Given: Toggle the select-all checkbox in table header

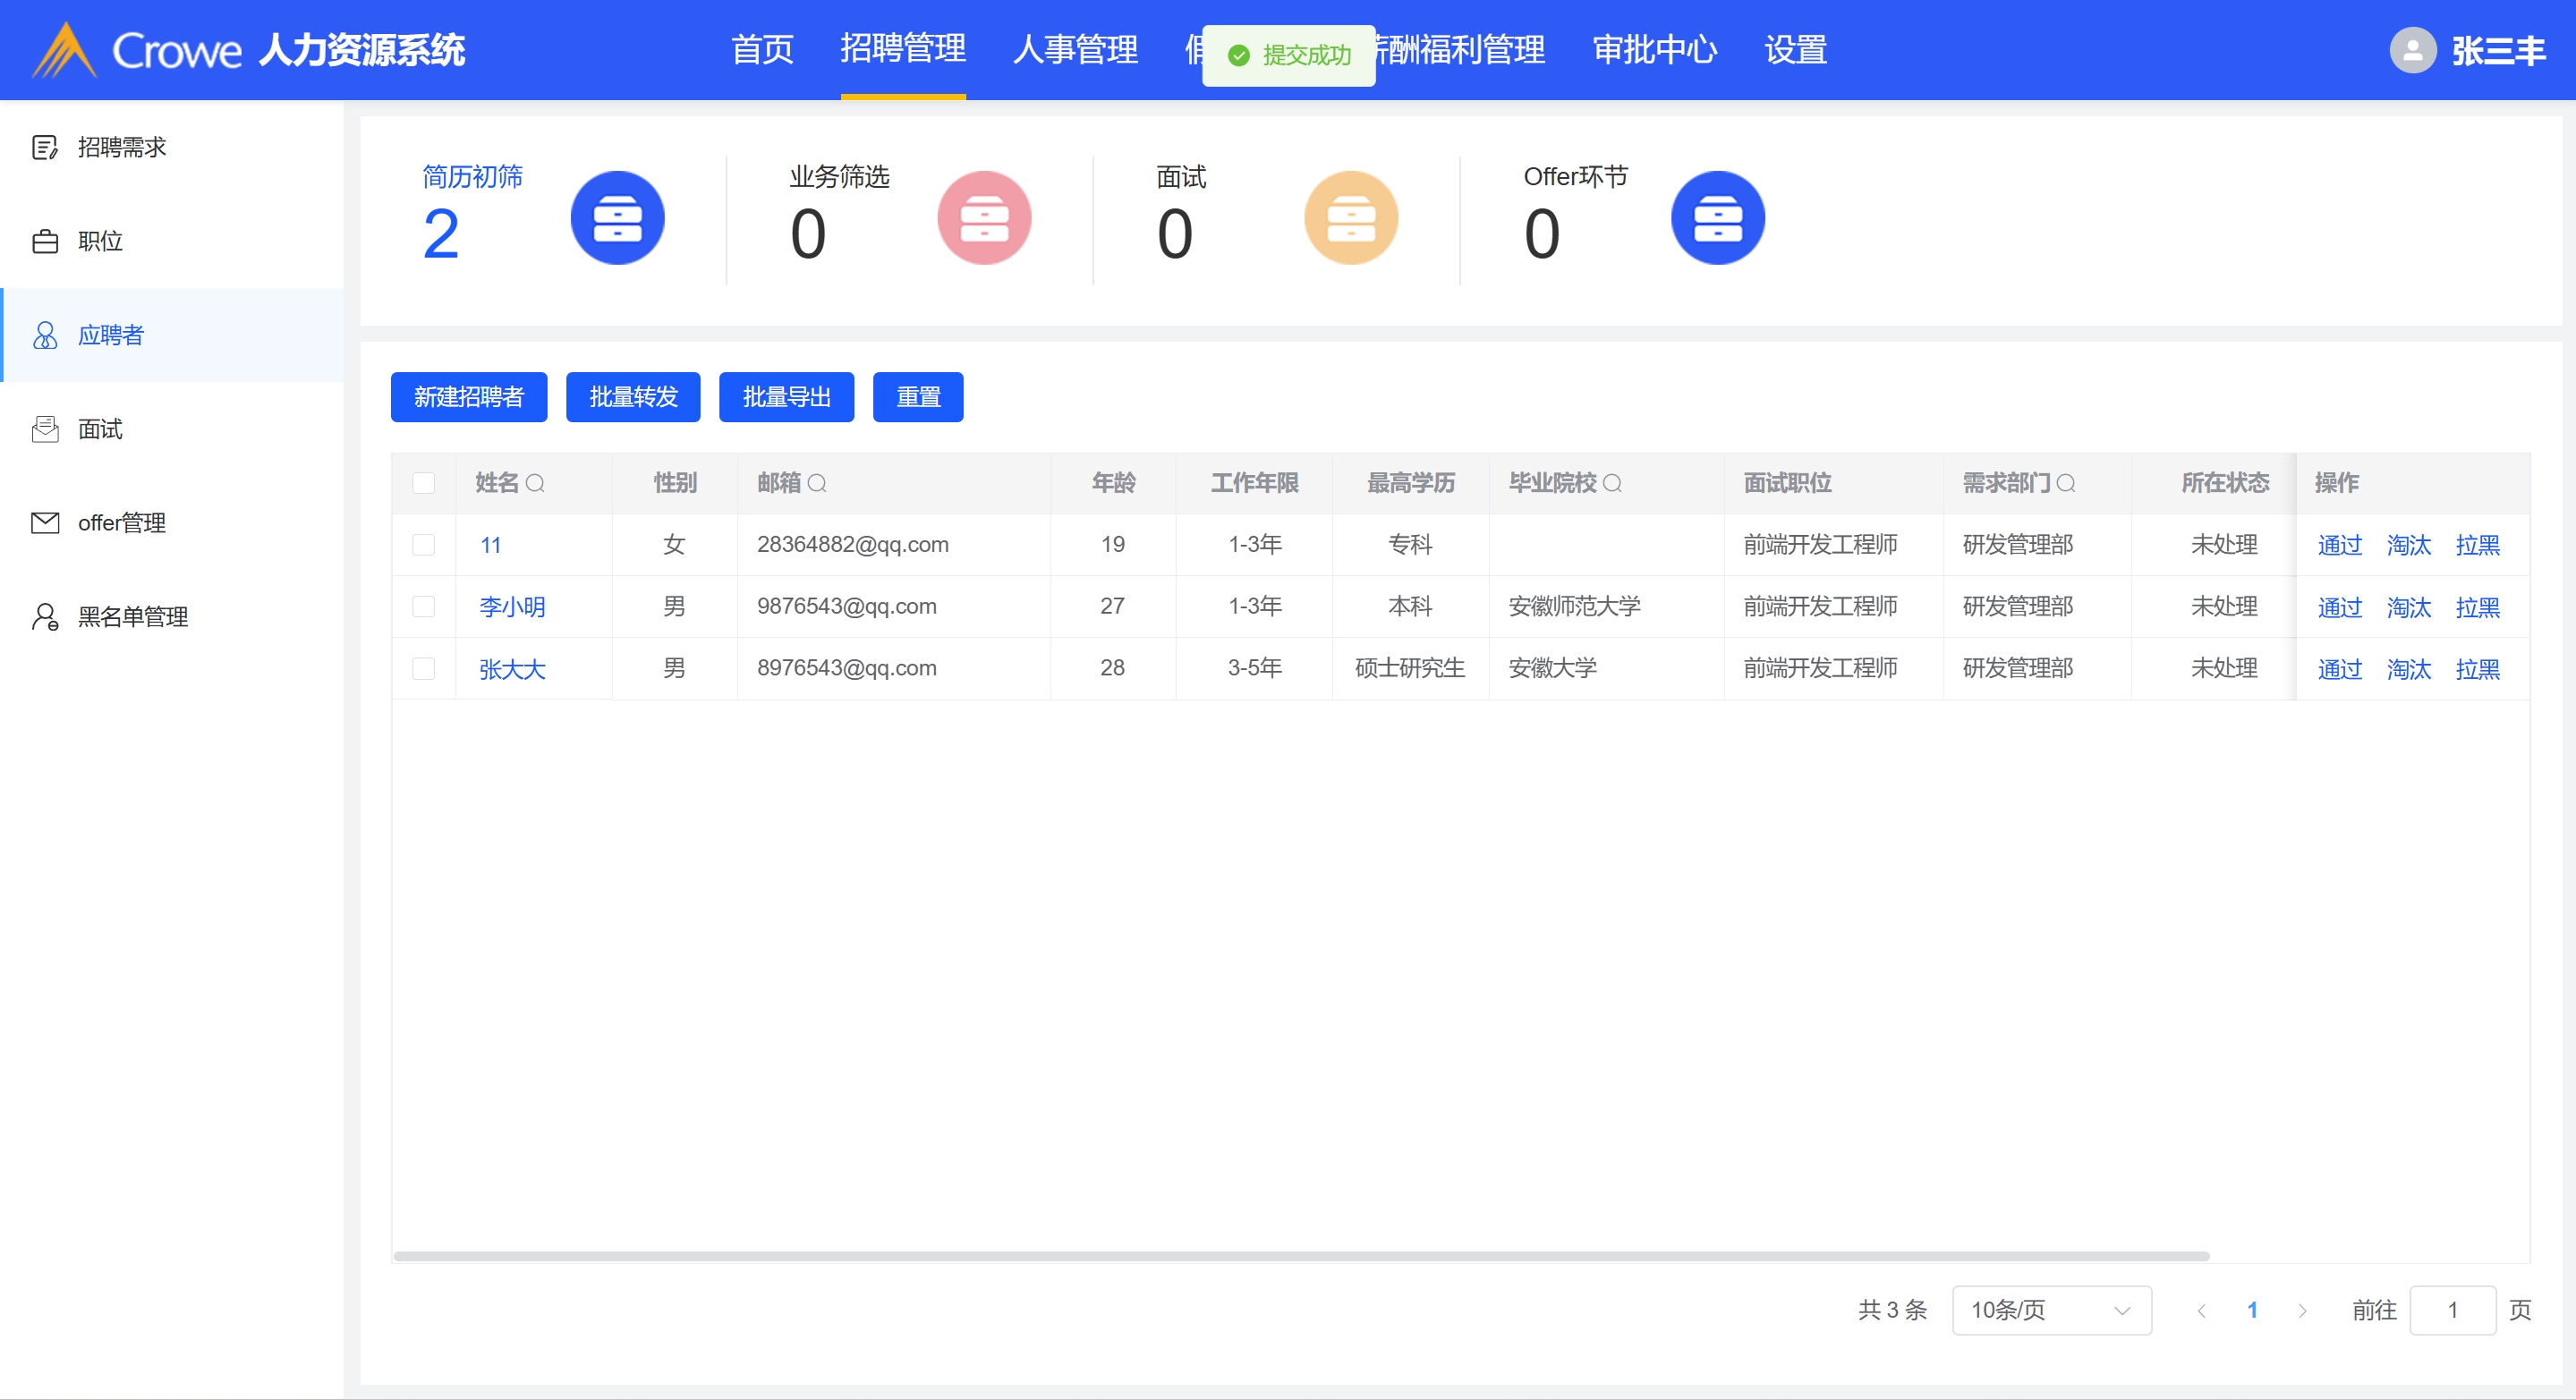Looking at the screenshot, I should coord(424,484).
